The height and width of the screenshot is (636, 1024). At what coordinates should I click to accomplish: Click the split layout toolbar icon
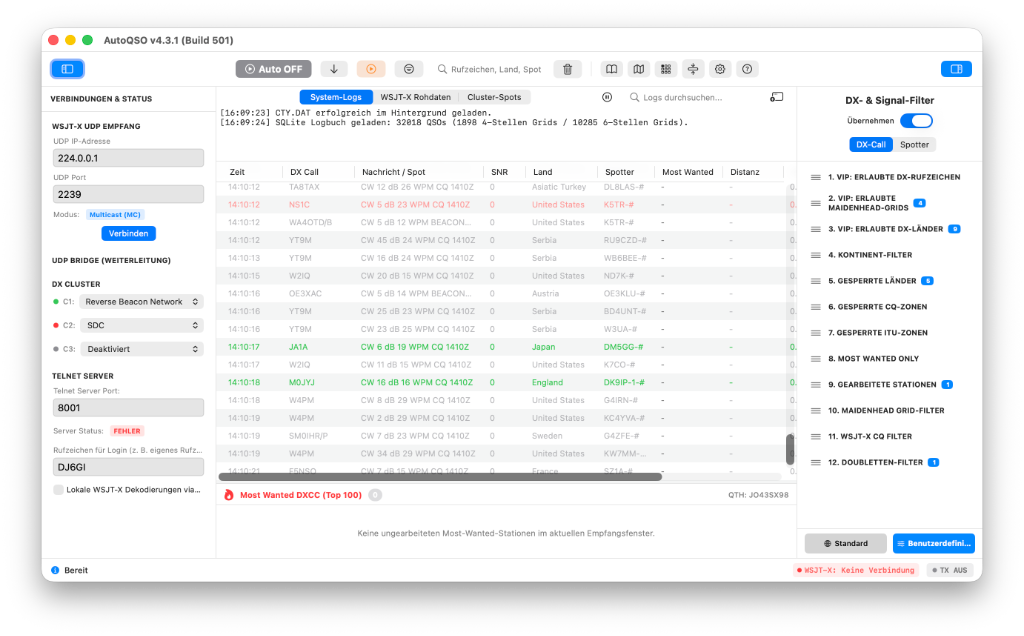coord(693,69)
